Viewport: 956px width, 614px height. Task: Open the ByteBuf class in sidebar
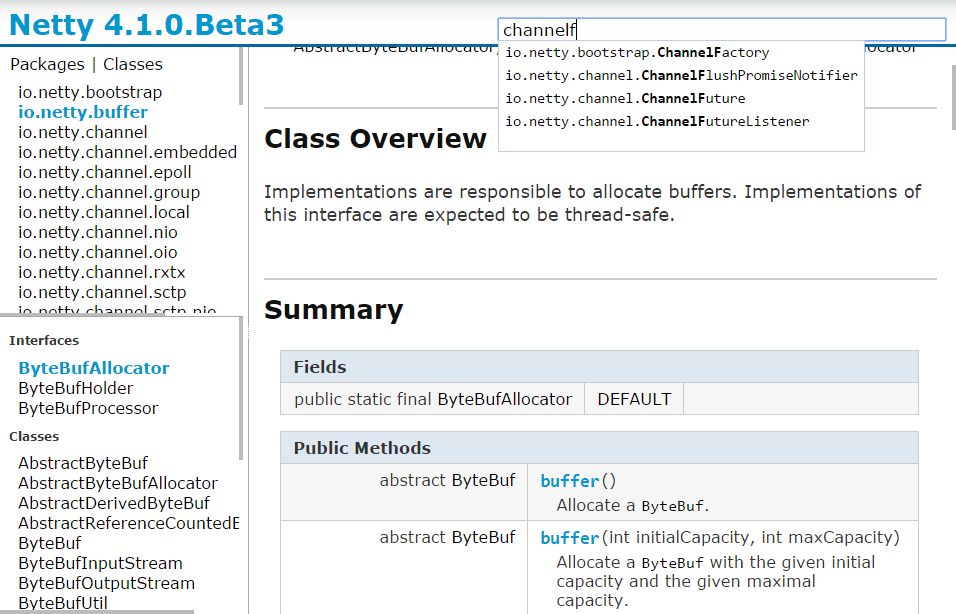[x=49, y=543]
